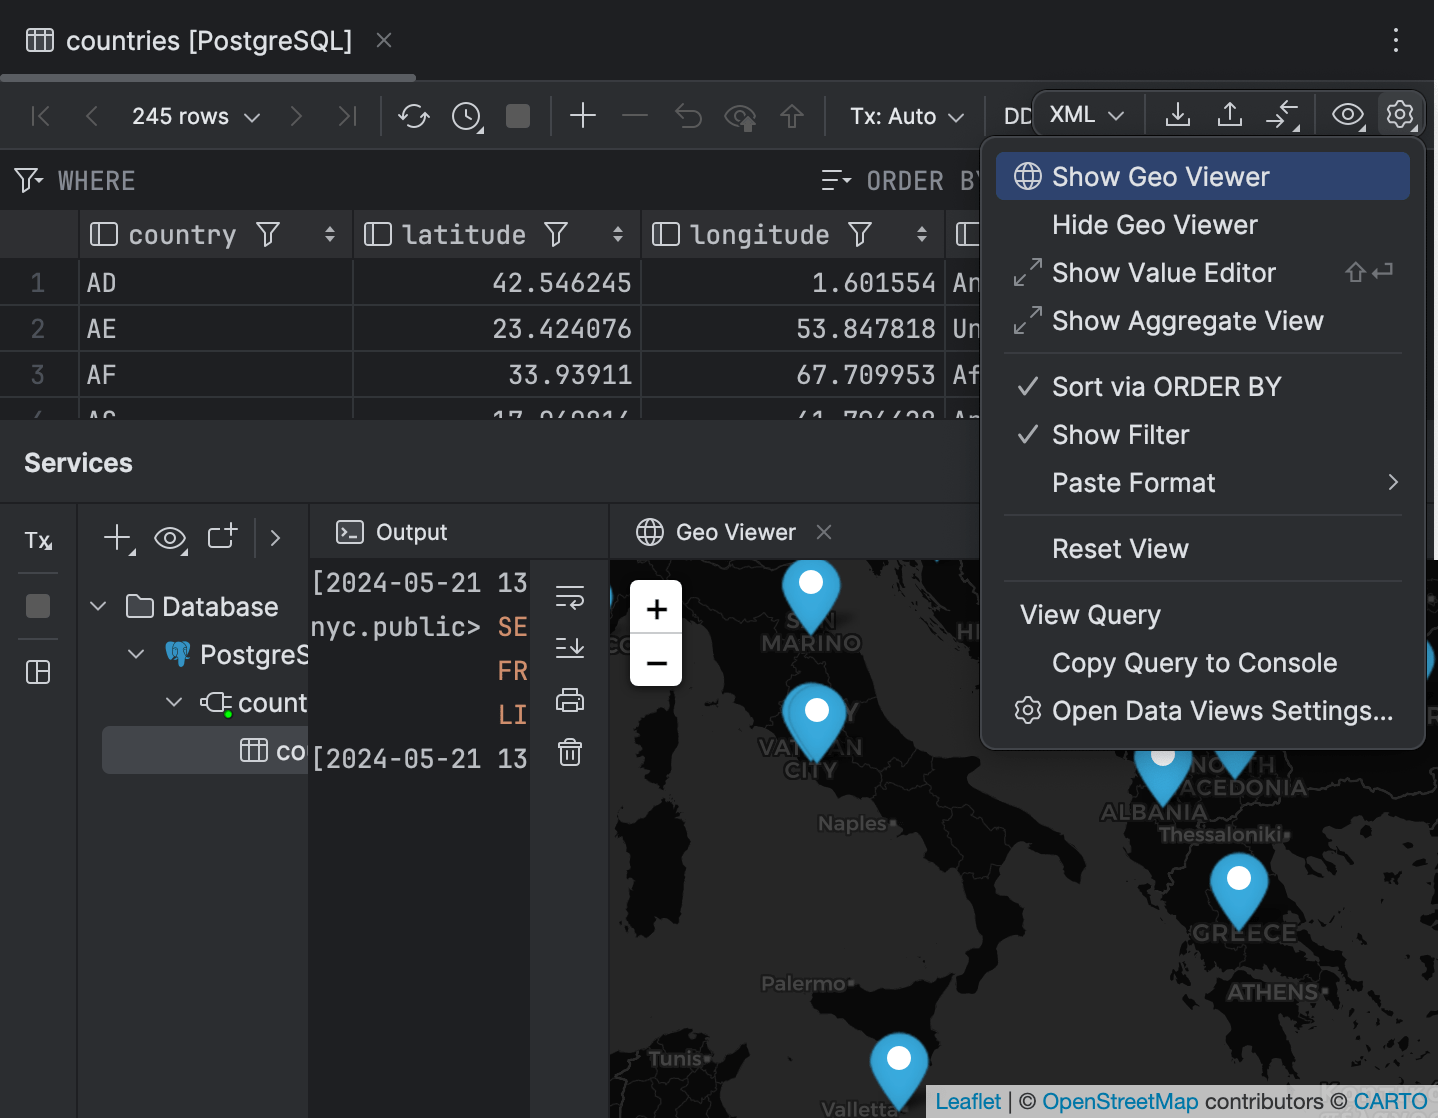Image resolution: width=1438 pixels, height=1118 pixels.
Task: Clear the Output log with the trash icon
Action: tap(569, 753)
